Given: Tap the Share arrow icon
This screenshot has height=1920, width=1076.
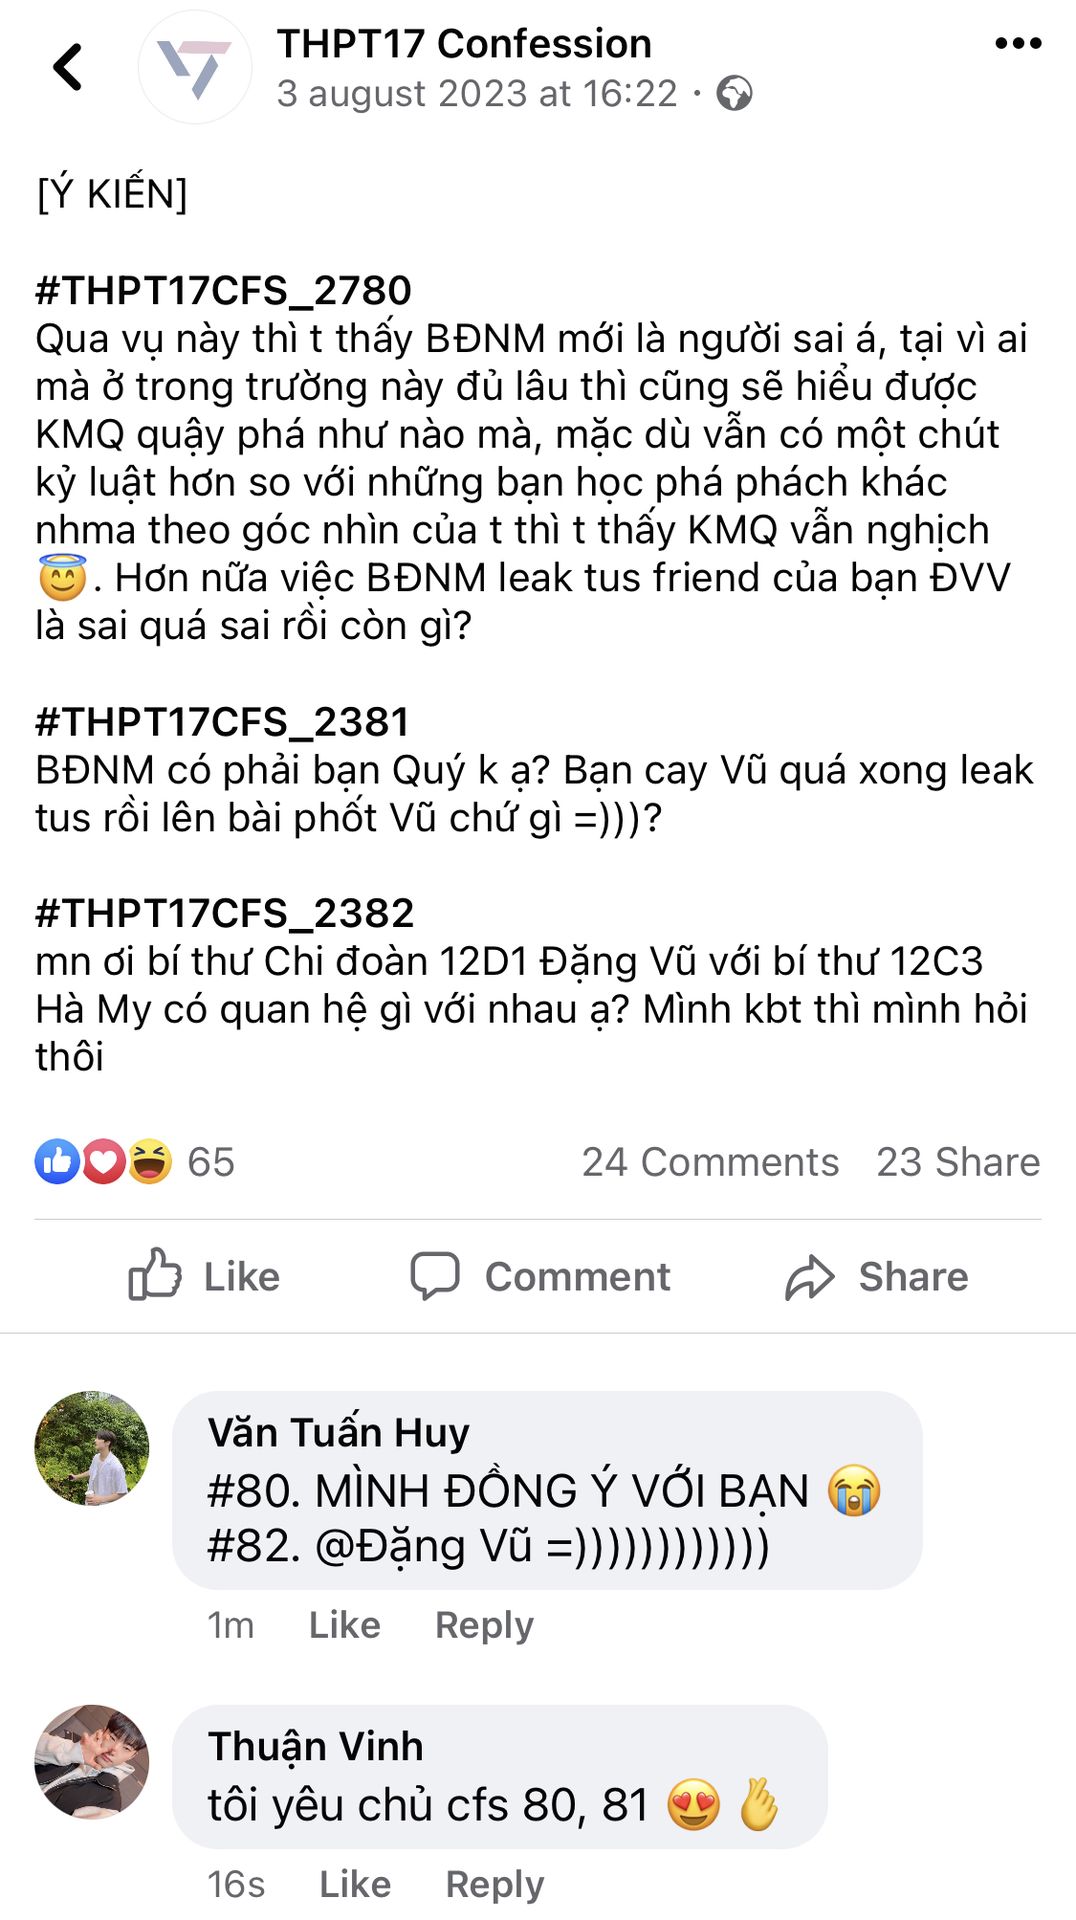Looking at the screenshot, I should 809,1277.
